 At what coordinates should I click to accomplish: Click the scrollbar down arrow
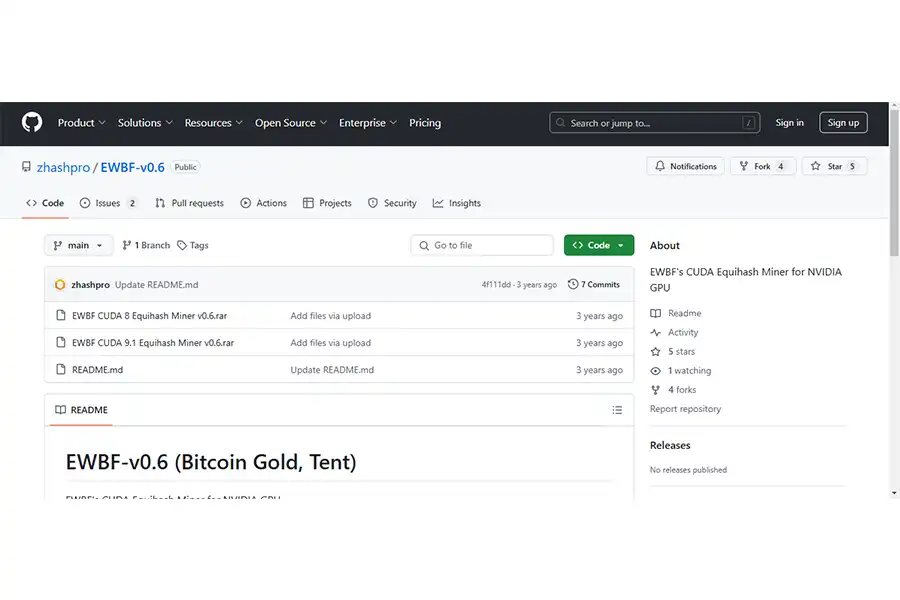point(894,493)
